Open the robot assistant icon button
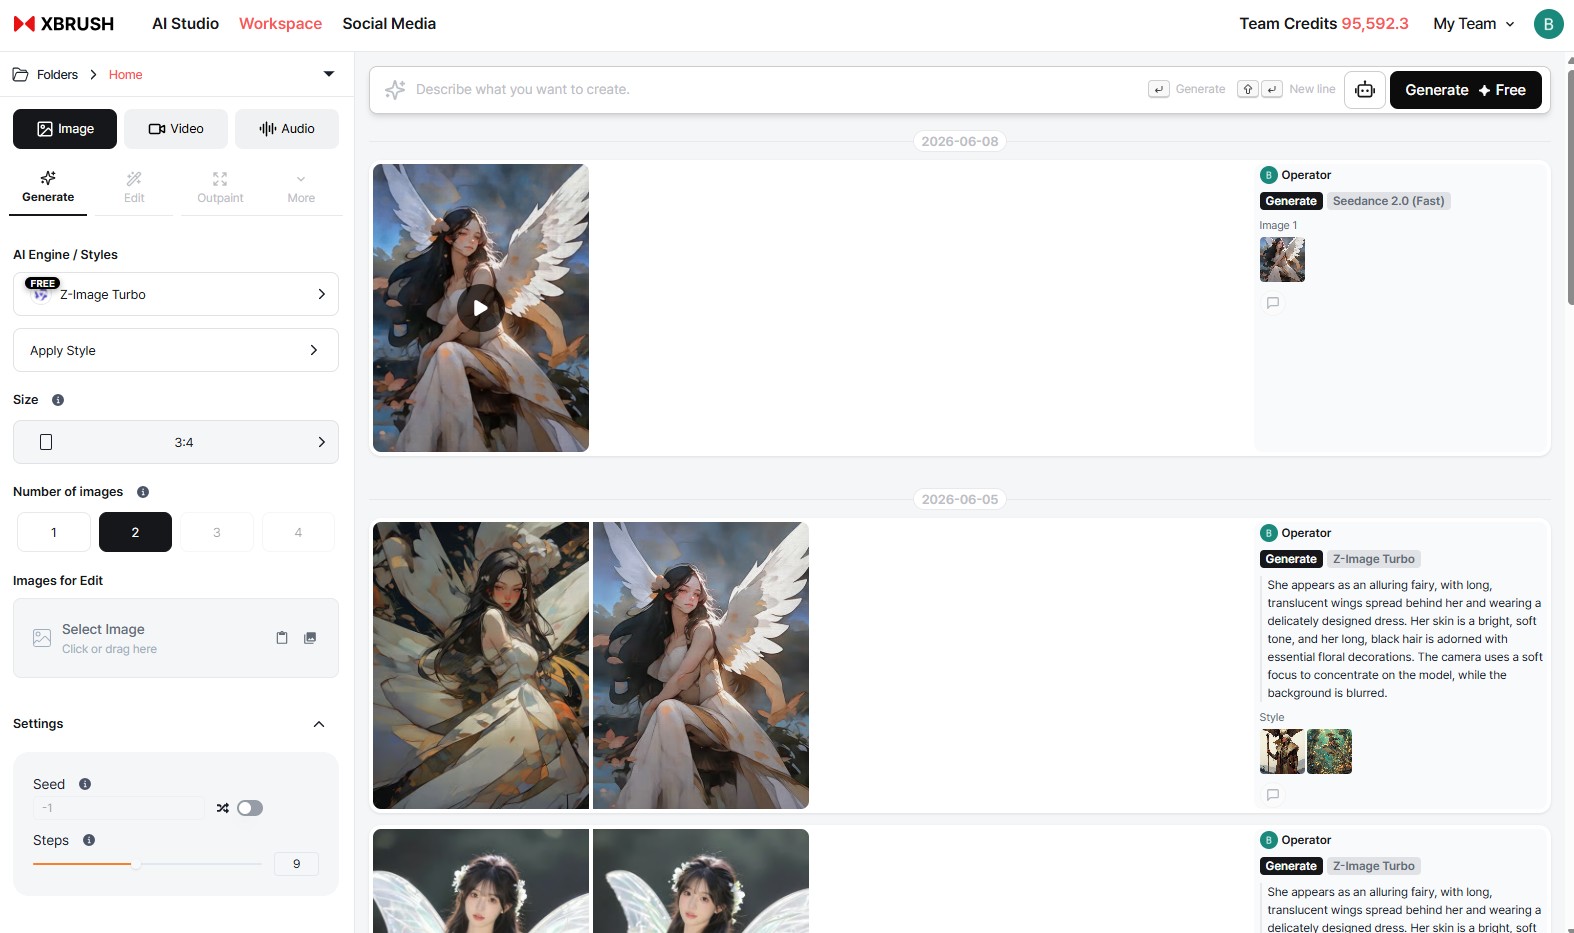Screen dimensions: 1574x933 pyautogui.click(x=1365, y=90)
